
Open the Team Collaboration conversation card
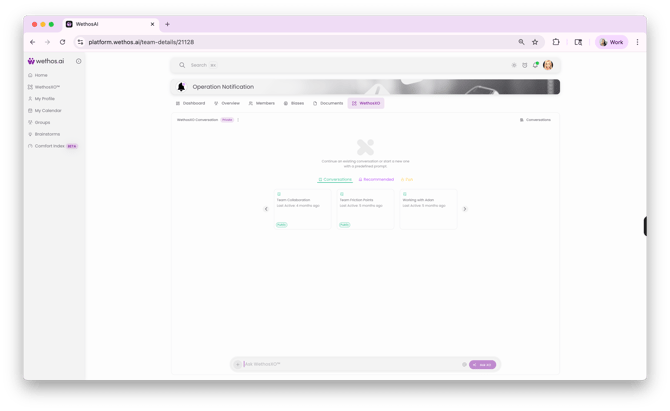point(303,209)
